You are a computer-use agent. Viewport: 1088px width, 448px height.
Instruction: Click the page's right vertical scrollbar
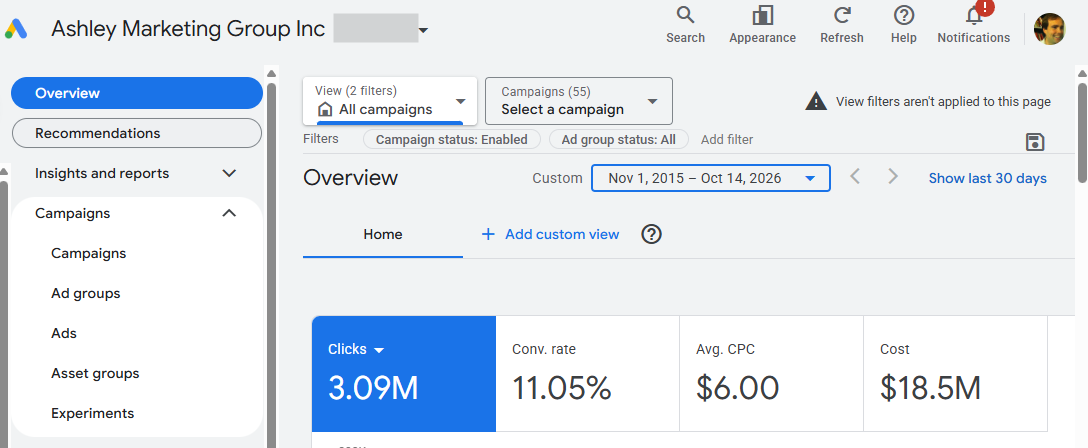[x=1082, y=132]
